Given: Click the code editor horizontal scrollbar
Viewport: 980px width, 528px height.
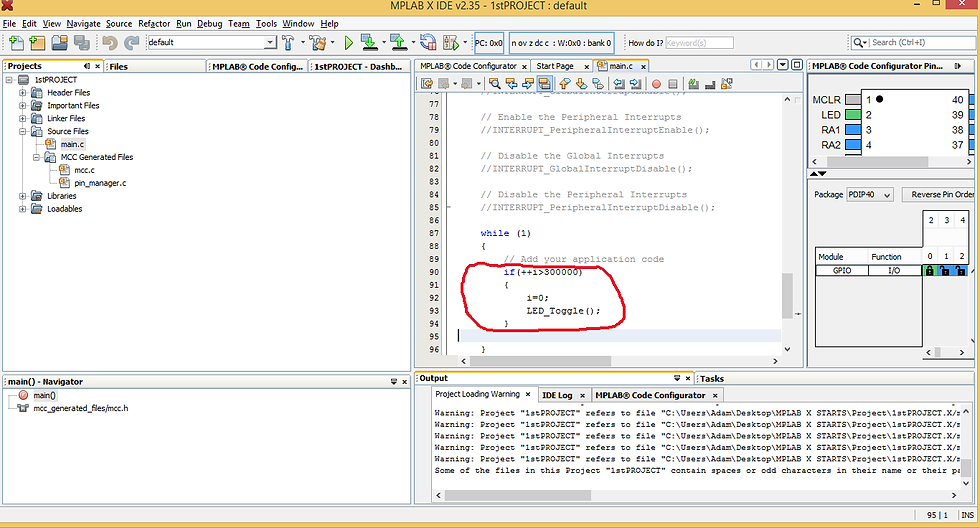Looking at the screenshot, I should (x=540, y=361).
